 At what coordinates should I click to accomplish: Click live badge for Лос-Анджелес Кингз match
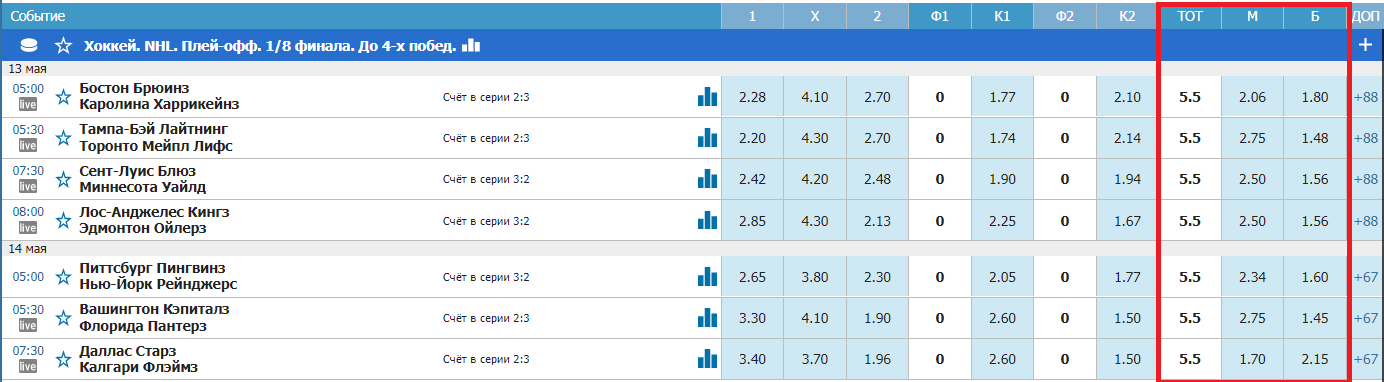pyautogui.click(x=28, y=228)
